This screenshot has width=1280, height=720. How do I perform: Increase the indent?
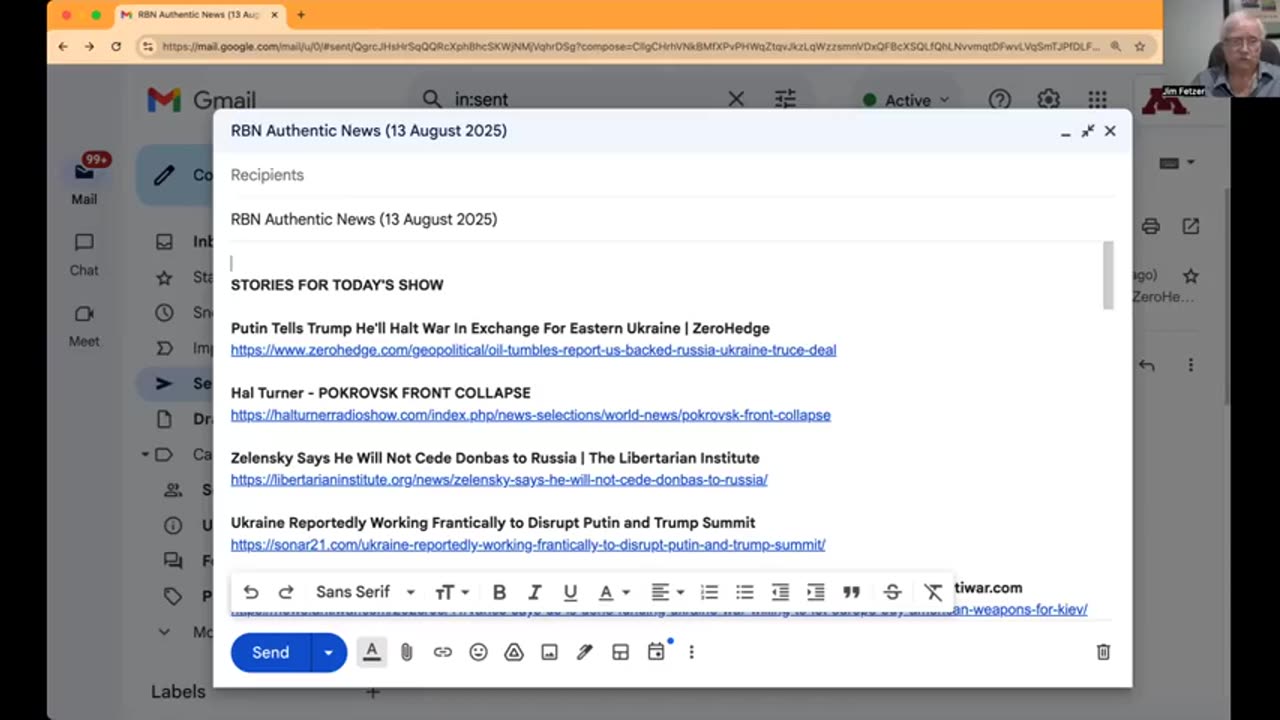(816, 592)
